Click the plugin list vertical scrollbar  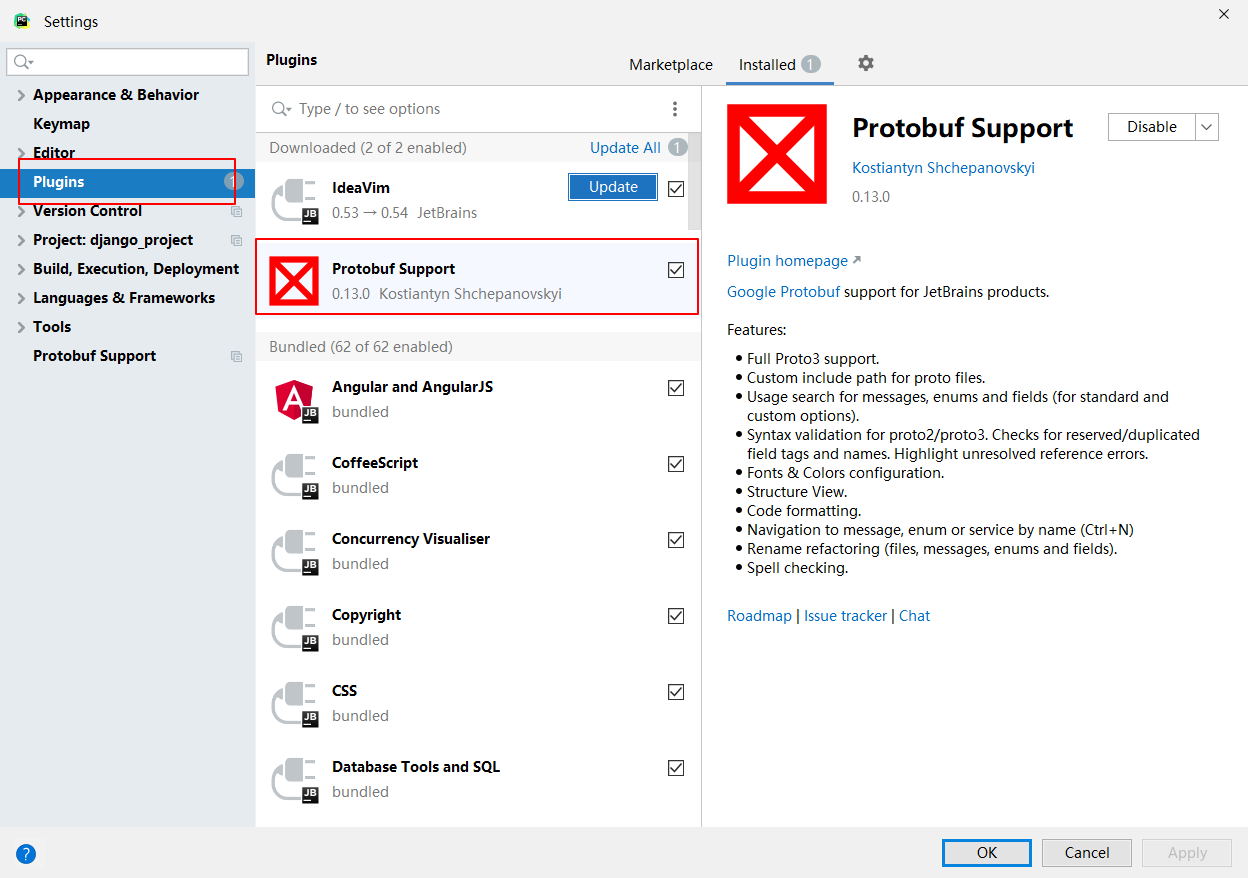point(694,180)
